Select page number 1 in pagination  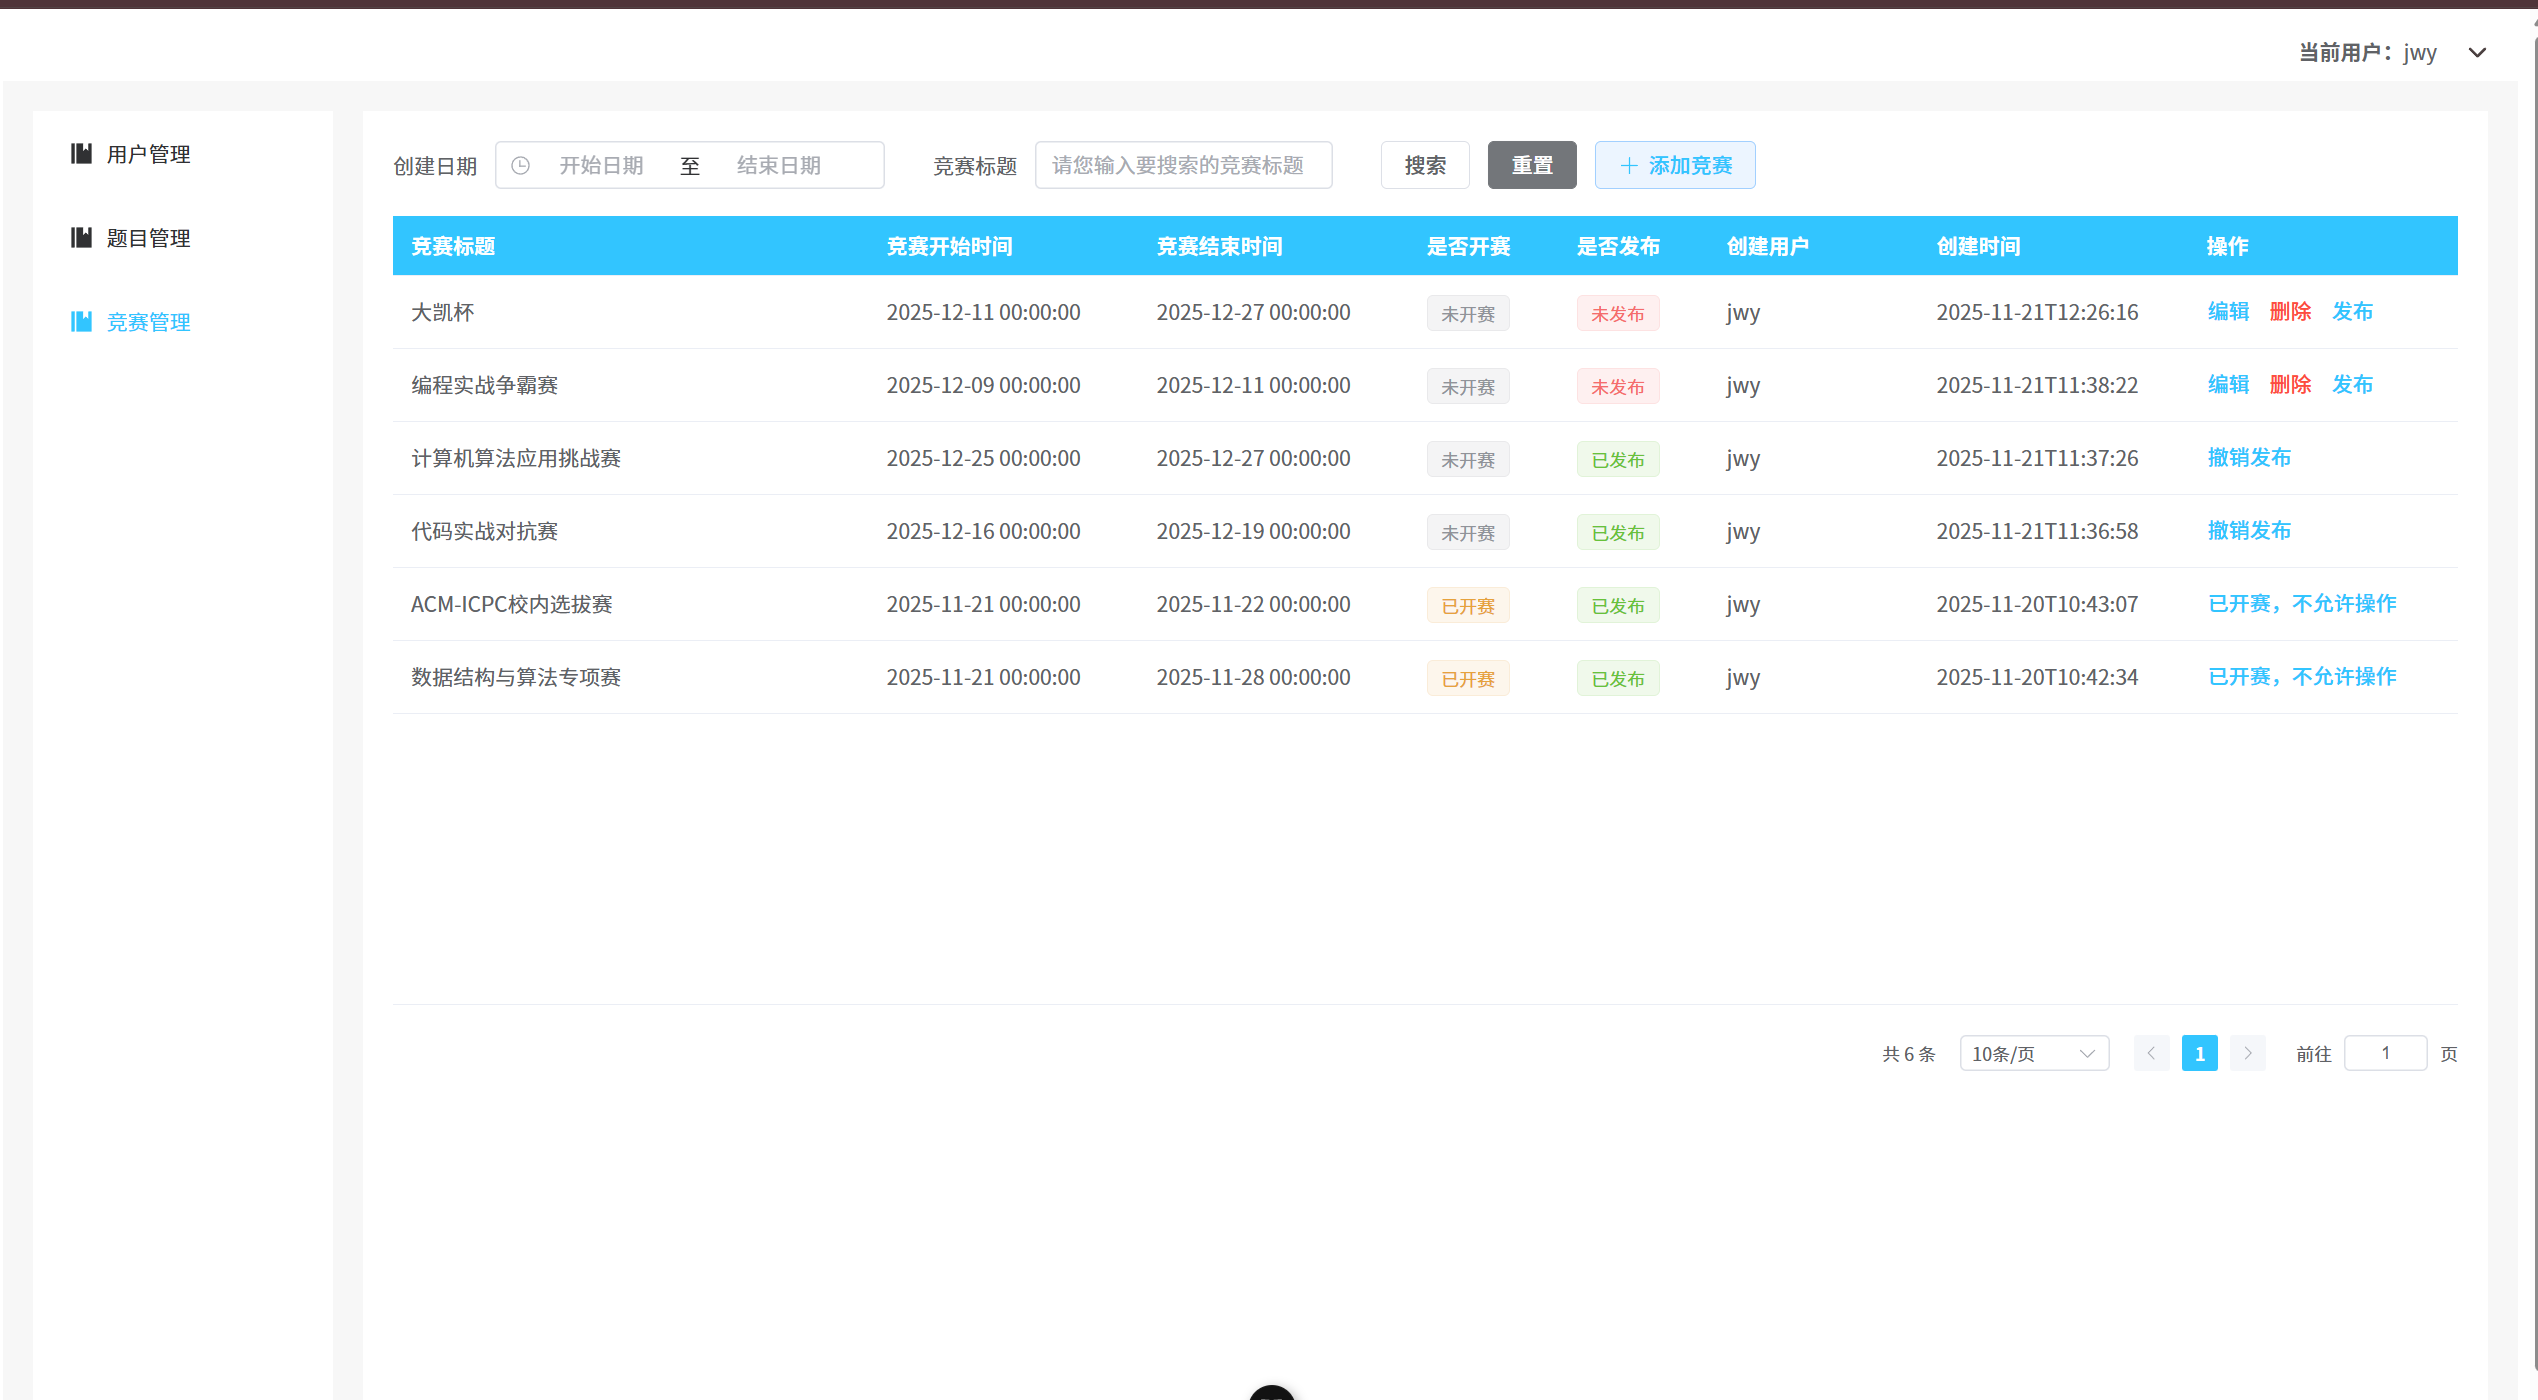pos(2199,1053)
